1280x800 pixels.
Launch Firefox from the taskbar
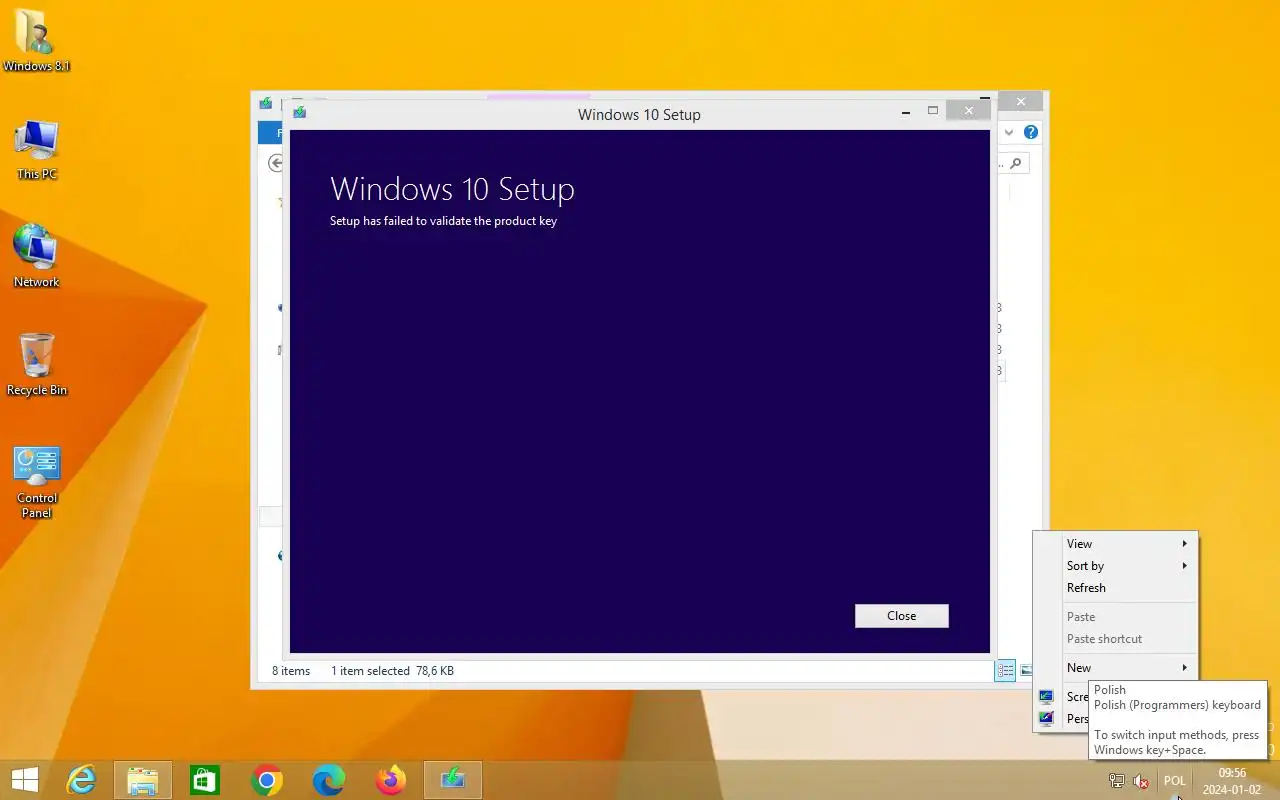click(x=391, y=780)
